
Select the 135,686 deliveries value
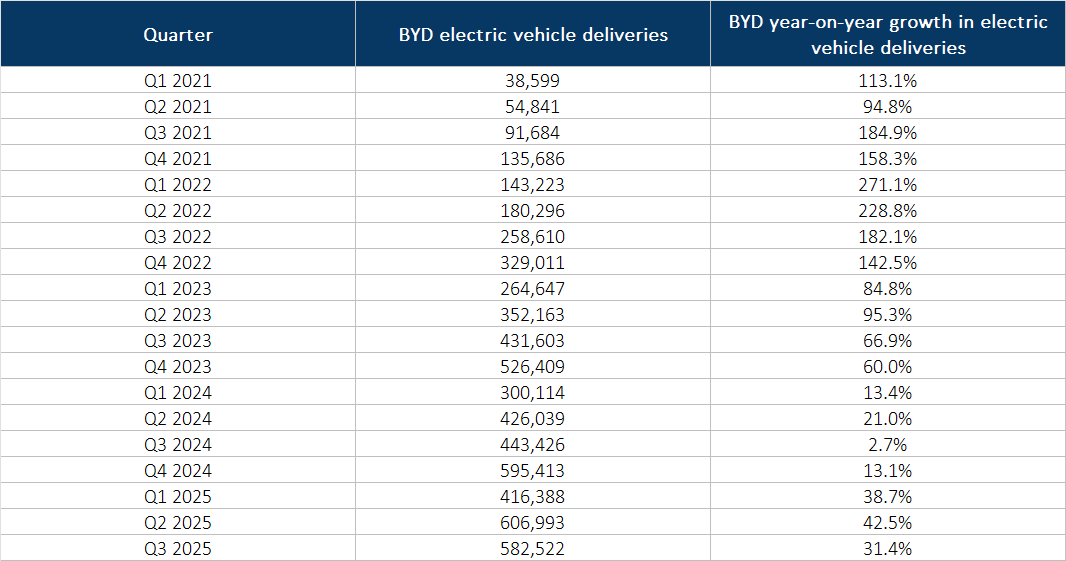[x=533, y=158]
